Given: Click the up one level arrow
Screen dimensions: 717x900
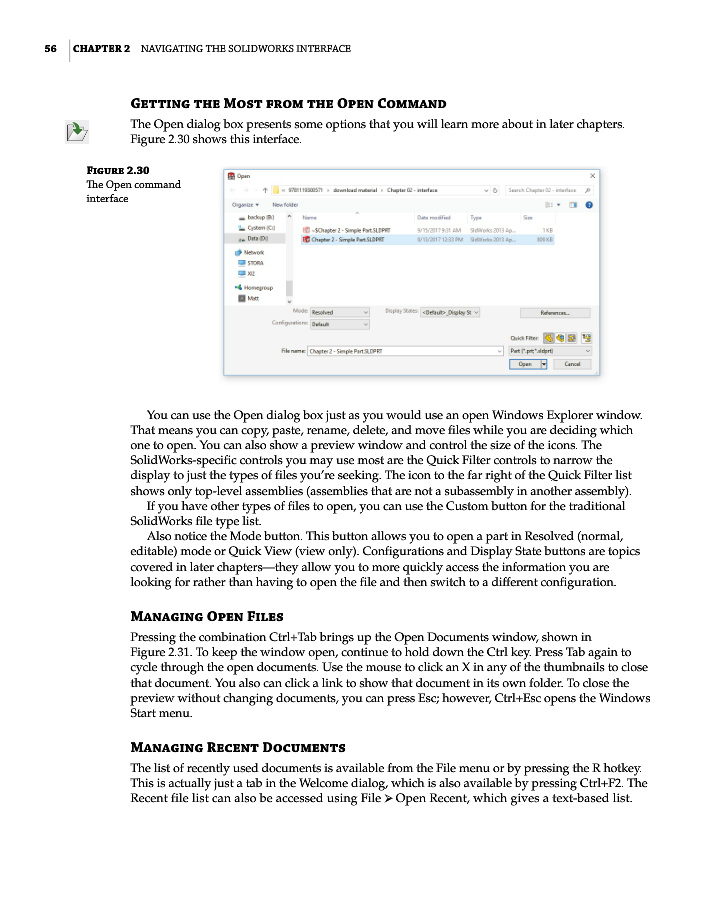Looking at the screenshot, I should click(x=265, y=189).
